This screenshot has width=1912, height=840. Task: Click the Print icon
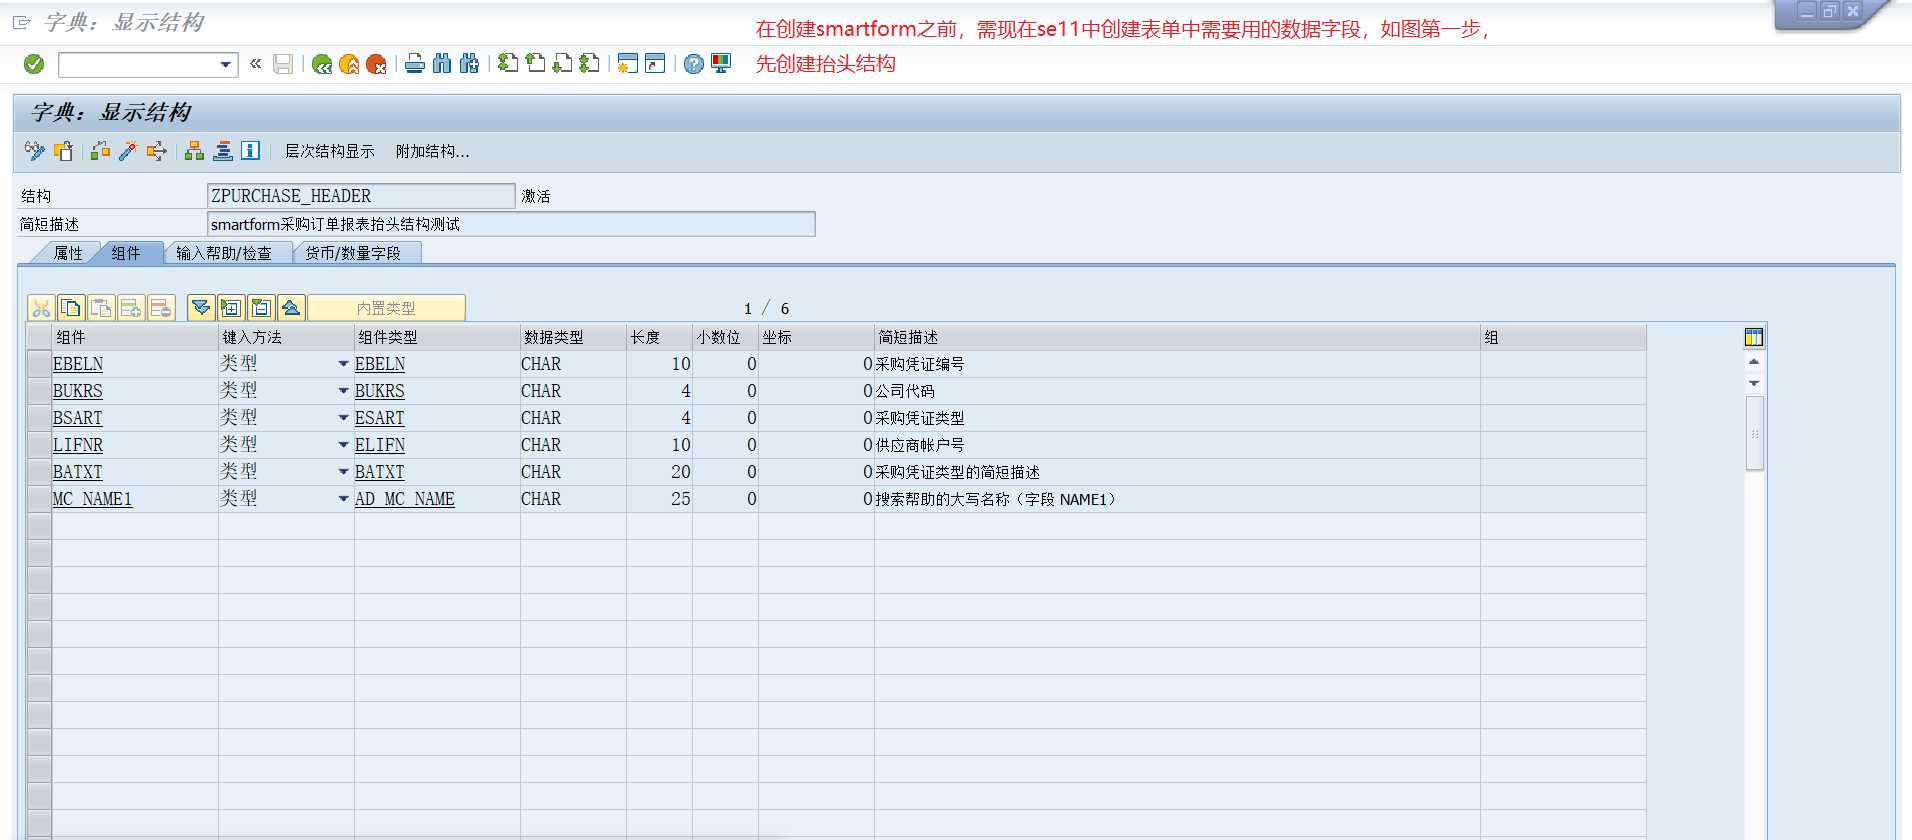click(414, 64)
